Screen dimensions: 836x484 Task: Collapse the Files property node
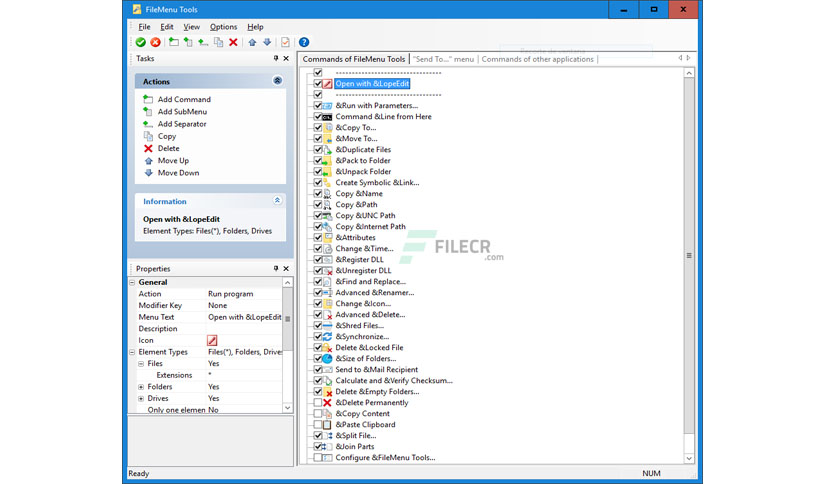pyautogui.click(x=141, y=364)
